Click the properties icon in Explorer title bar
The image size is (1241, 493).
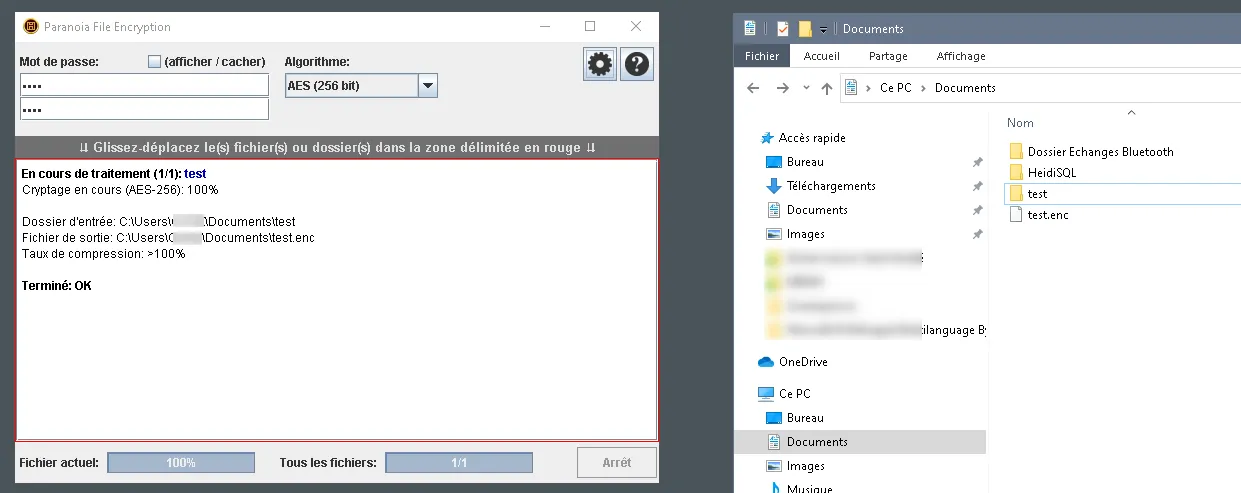tap(782, 28)
